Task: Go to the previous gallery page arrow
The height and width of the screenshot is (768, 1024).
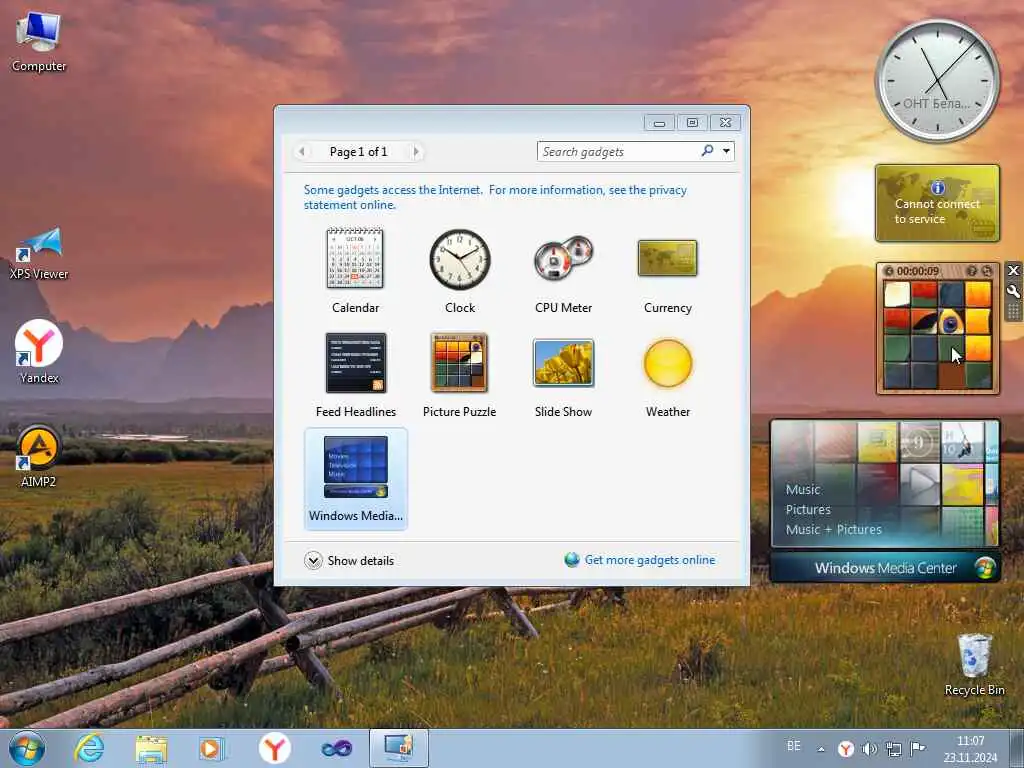Action: point(301,152)
